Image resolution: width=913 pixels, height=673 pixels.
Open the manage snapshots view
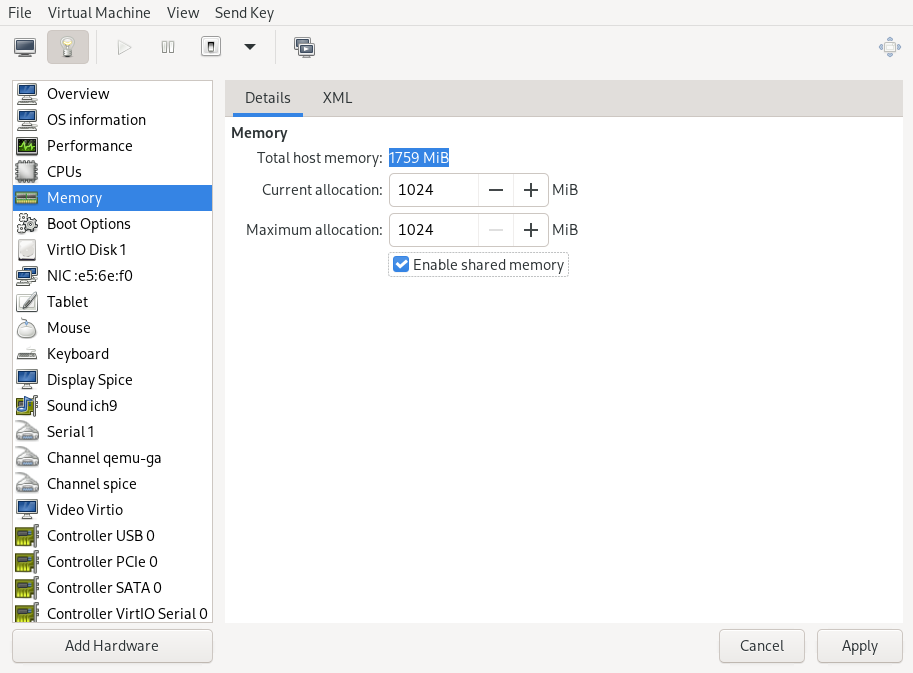click(304, 47)
